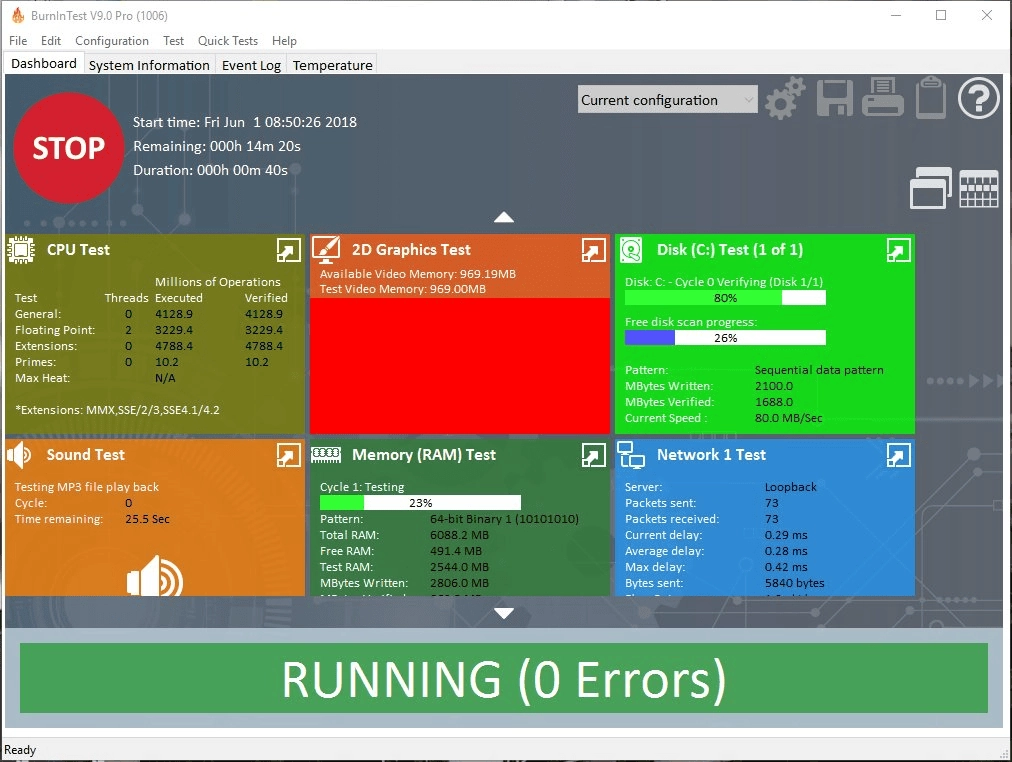1012x762 pixels.
Task: Click the save floppy disk icon
Action: 835,99
